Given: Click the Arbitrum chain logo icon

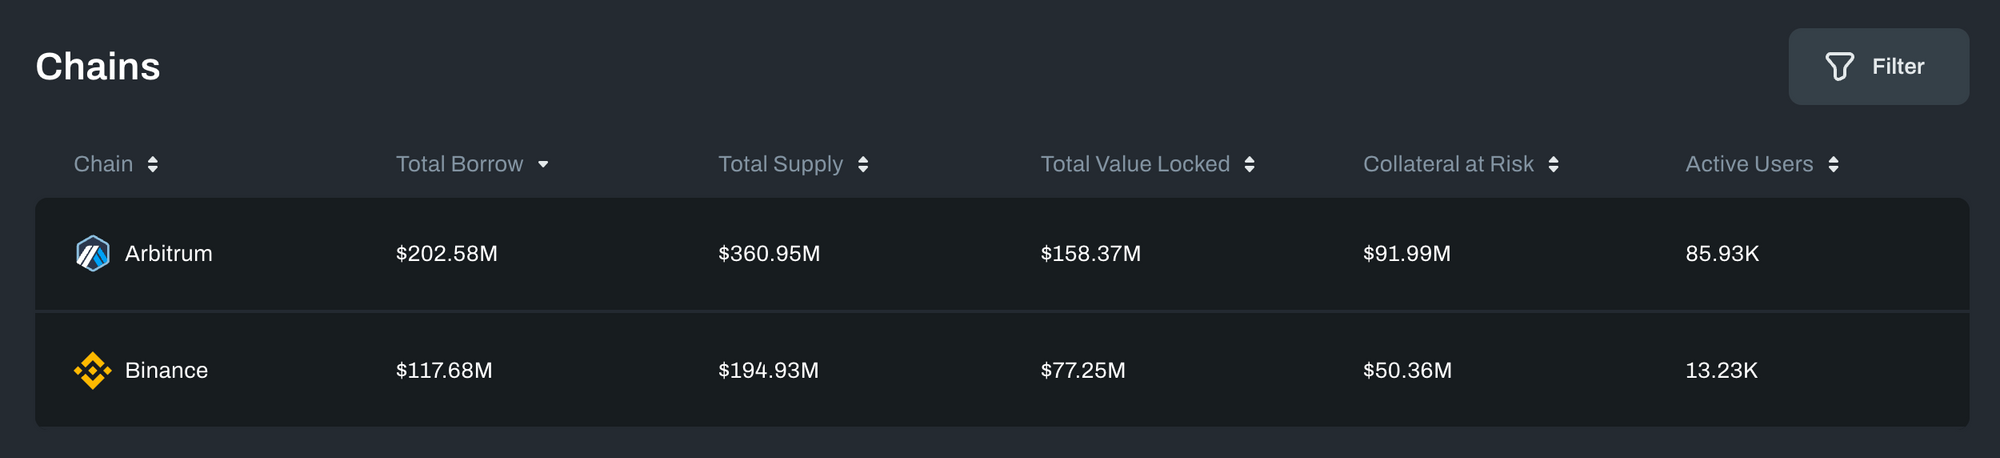Looking at the screenshot, I should [x=93, y=254].
